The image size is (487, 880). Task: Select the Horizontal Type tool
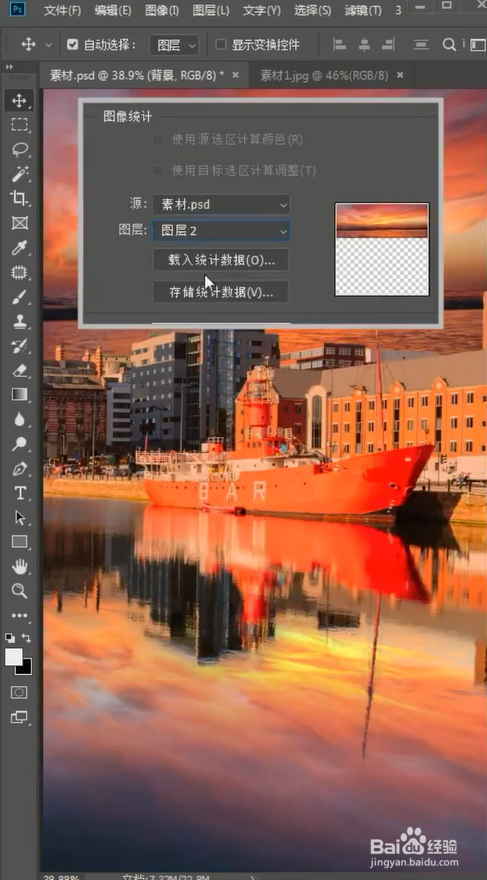click(20, 493)
